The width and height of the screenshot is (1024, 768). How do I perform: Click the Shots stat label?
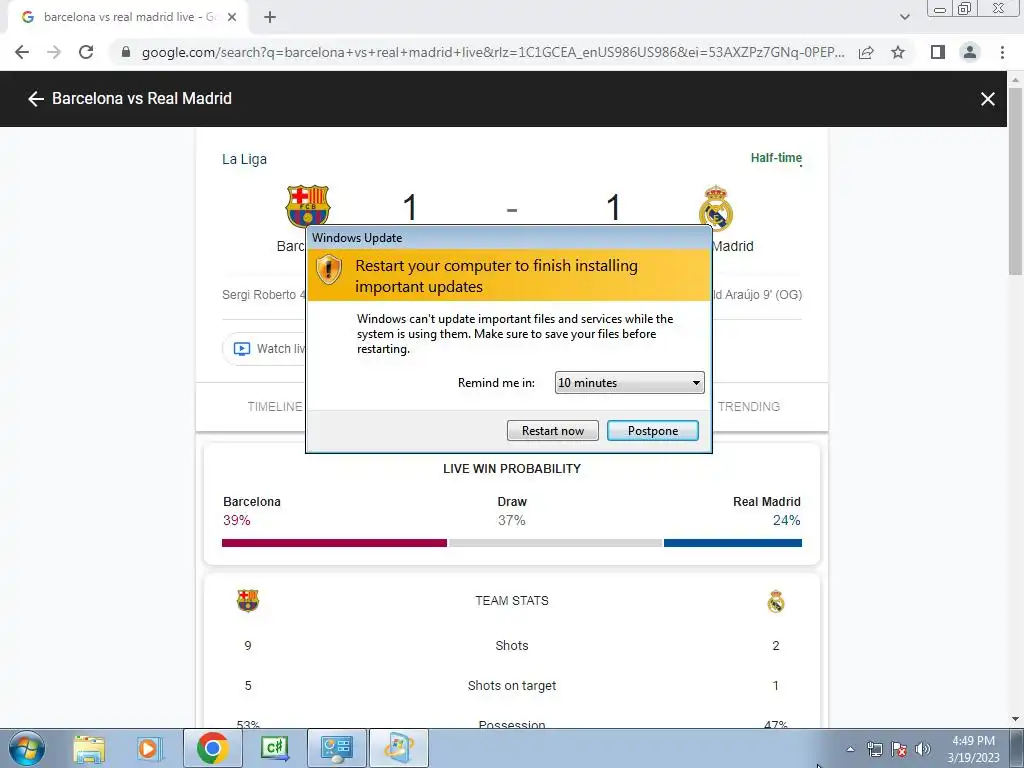(x=511, y=646)
